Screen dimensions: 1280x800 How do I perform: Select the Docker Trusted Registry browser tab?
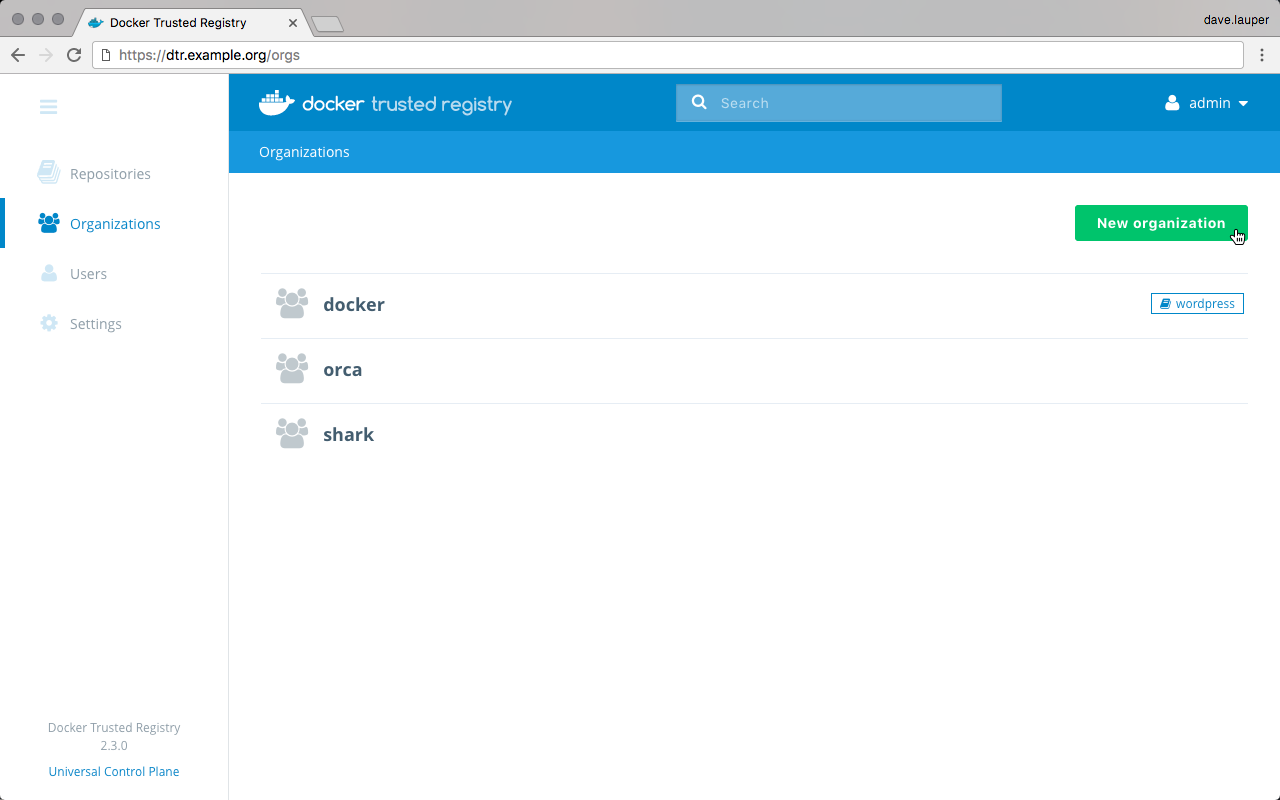[178, 22]
